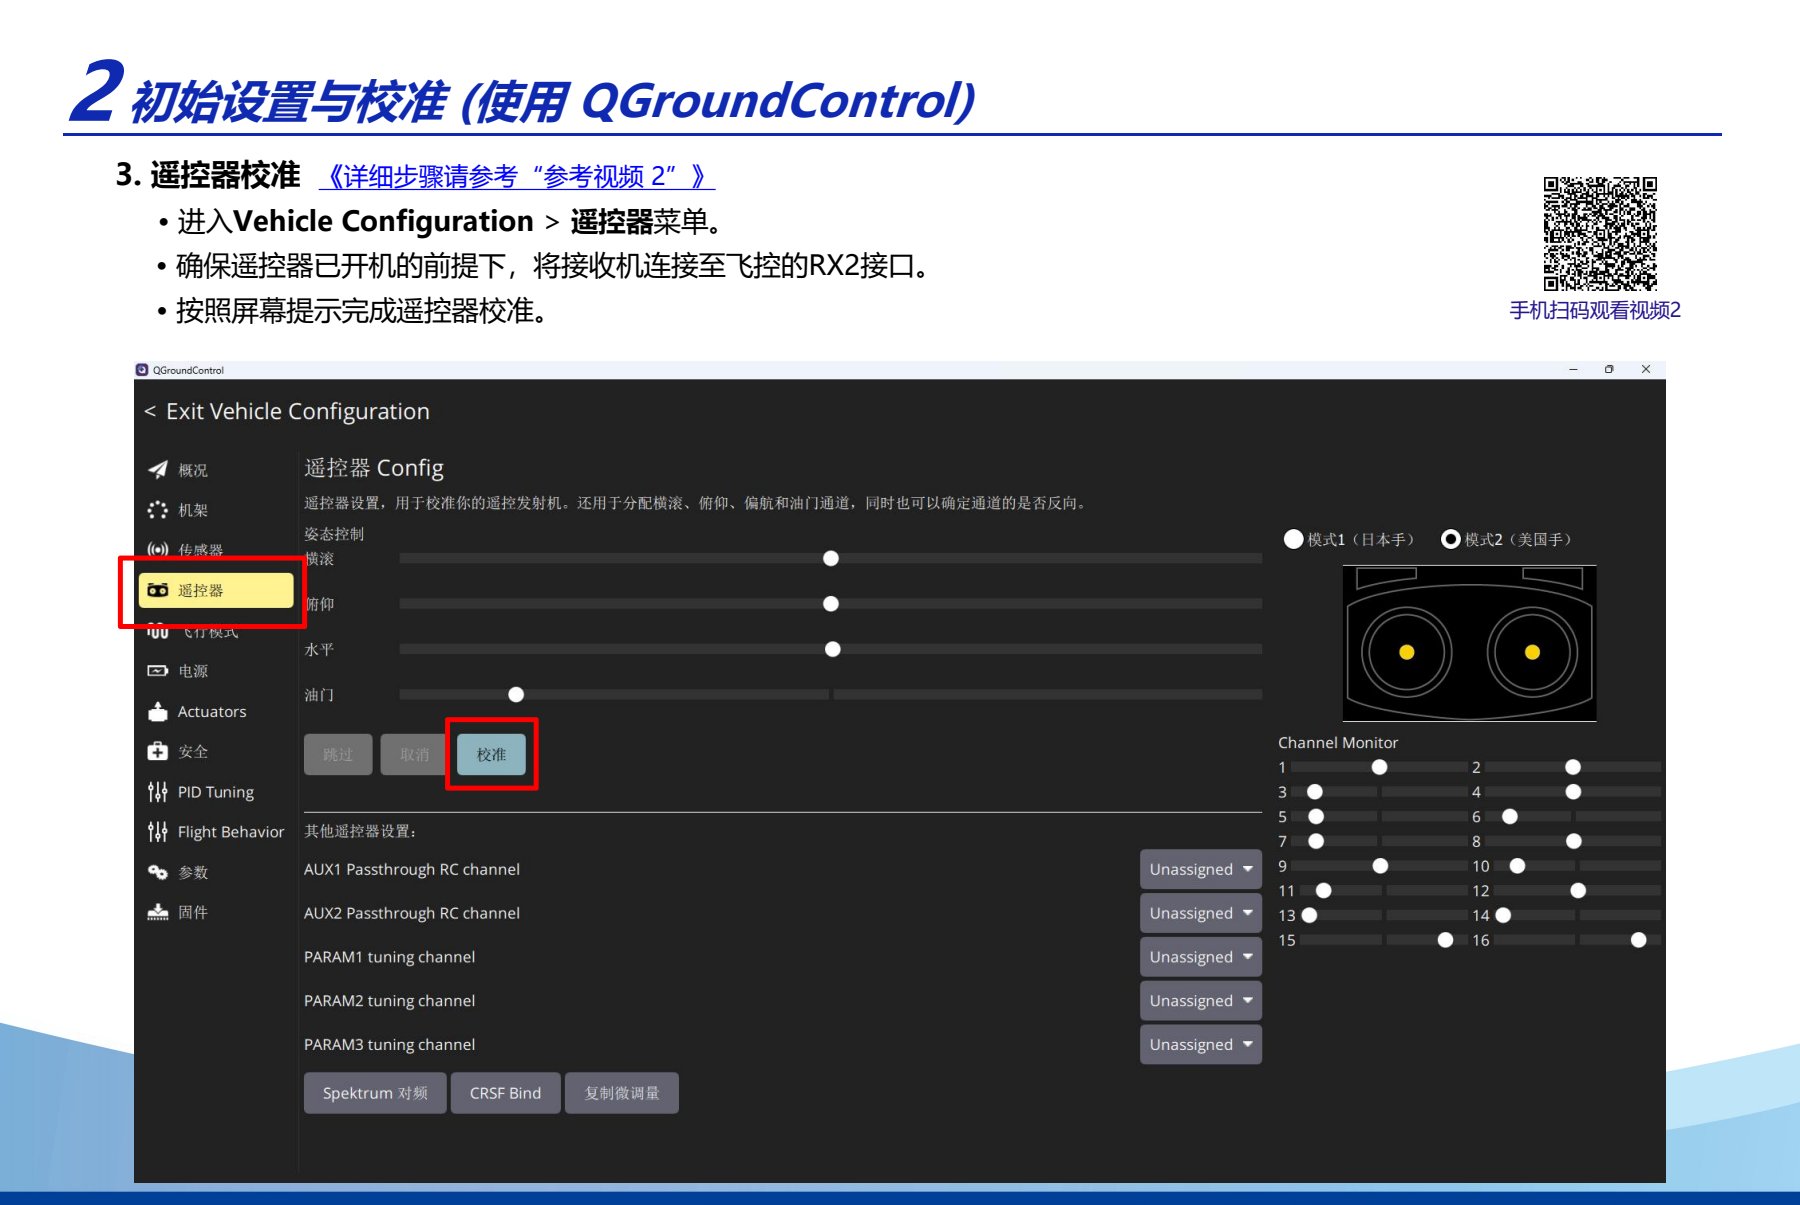Click the 手机扫码观看视频2 caption text

1595,310
